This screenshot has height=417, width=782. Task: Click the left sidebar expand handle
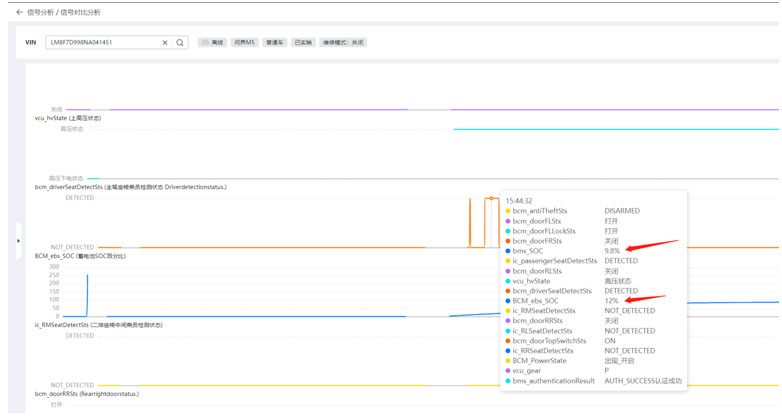[18, 241]
